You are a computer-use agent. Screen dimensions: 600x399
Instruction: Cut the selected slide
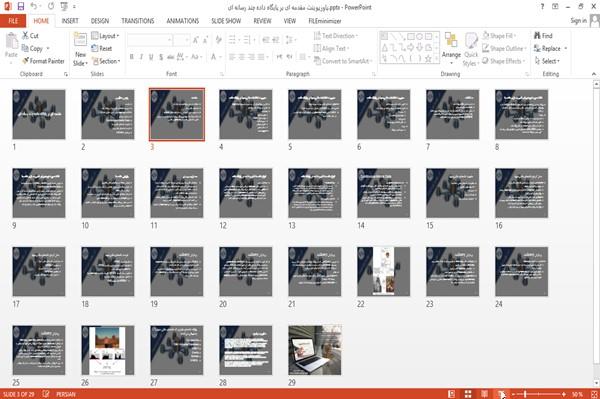point(30,36)
